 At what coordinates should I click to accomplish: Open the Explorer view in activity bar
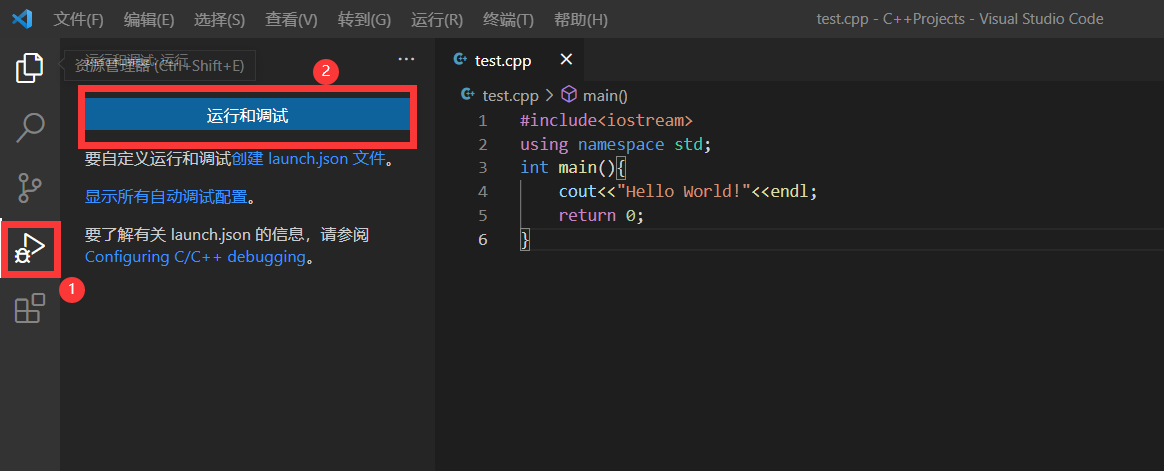point(30,68)
